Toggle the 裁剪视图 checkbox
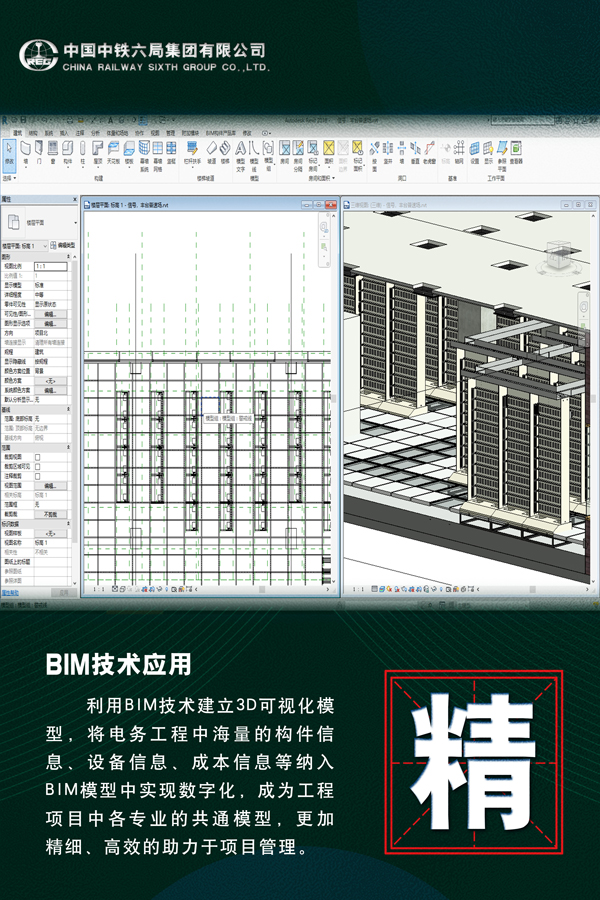Image resolution: width=600 pixels, height=900 pixels. 38,456
